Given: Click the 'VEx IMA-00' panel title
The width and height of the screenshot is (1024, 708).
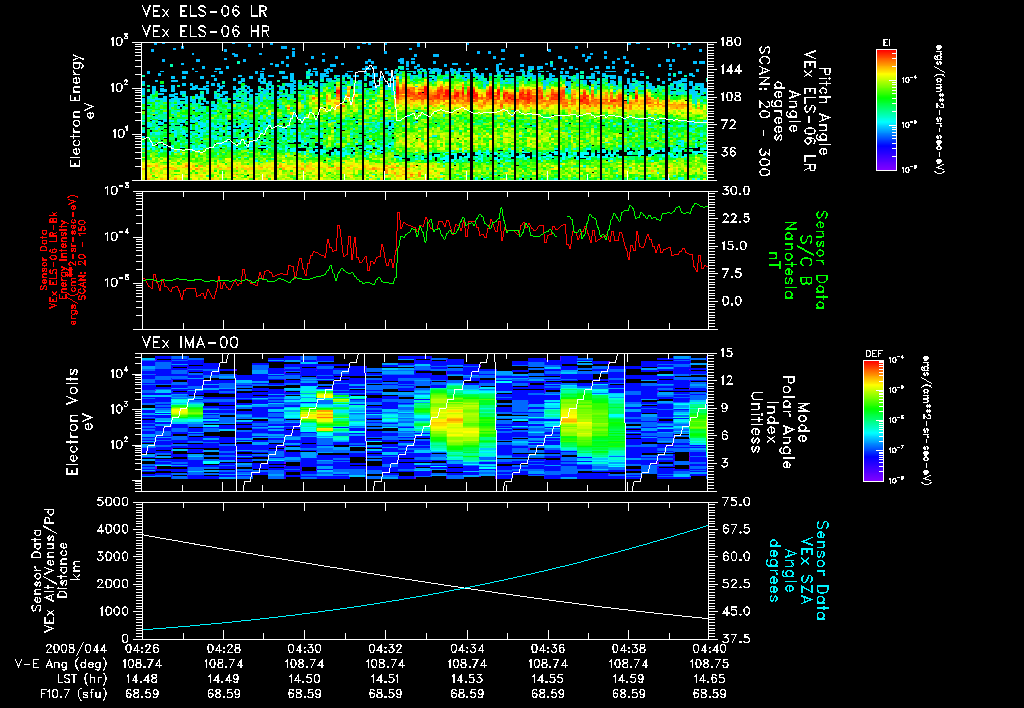Looking at the screenshot, I should [190, 342].
